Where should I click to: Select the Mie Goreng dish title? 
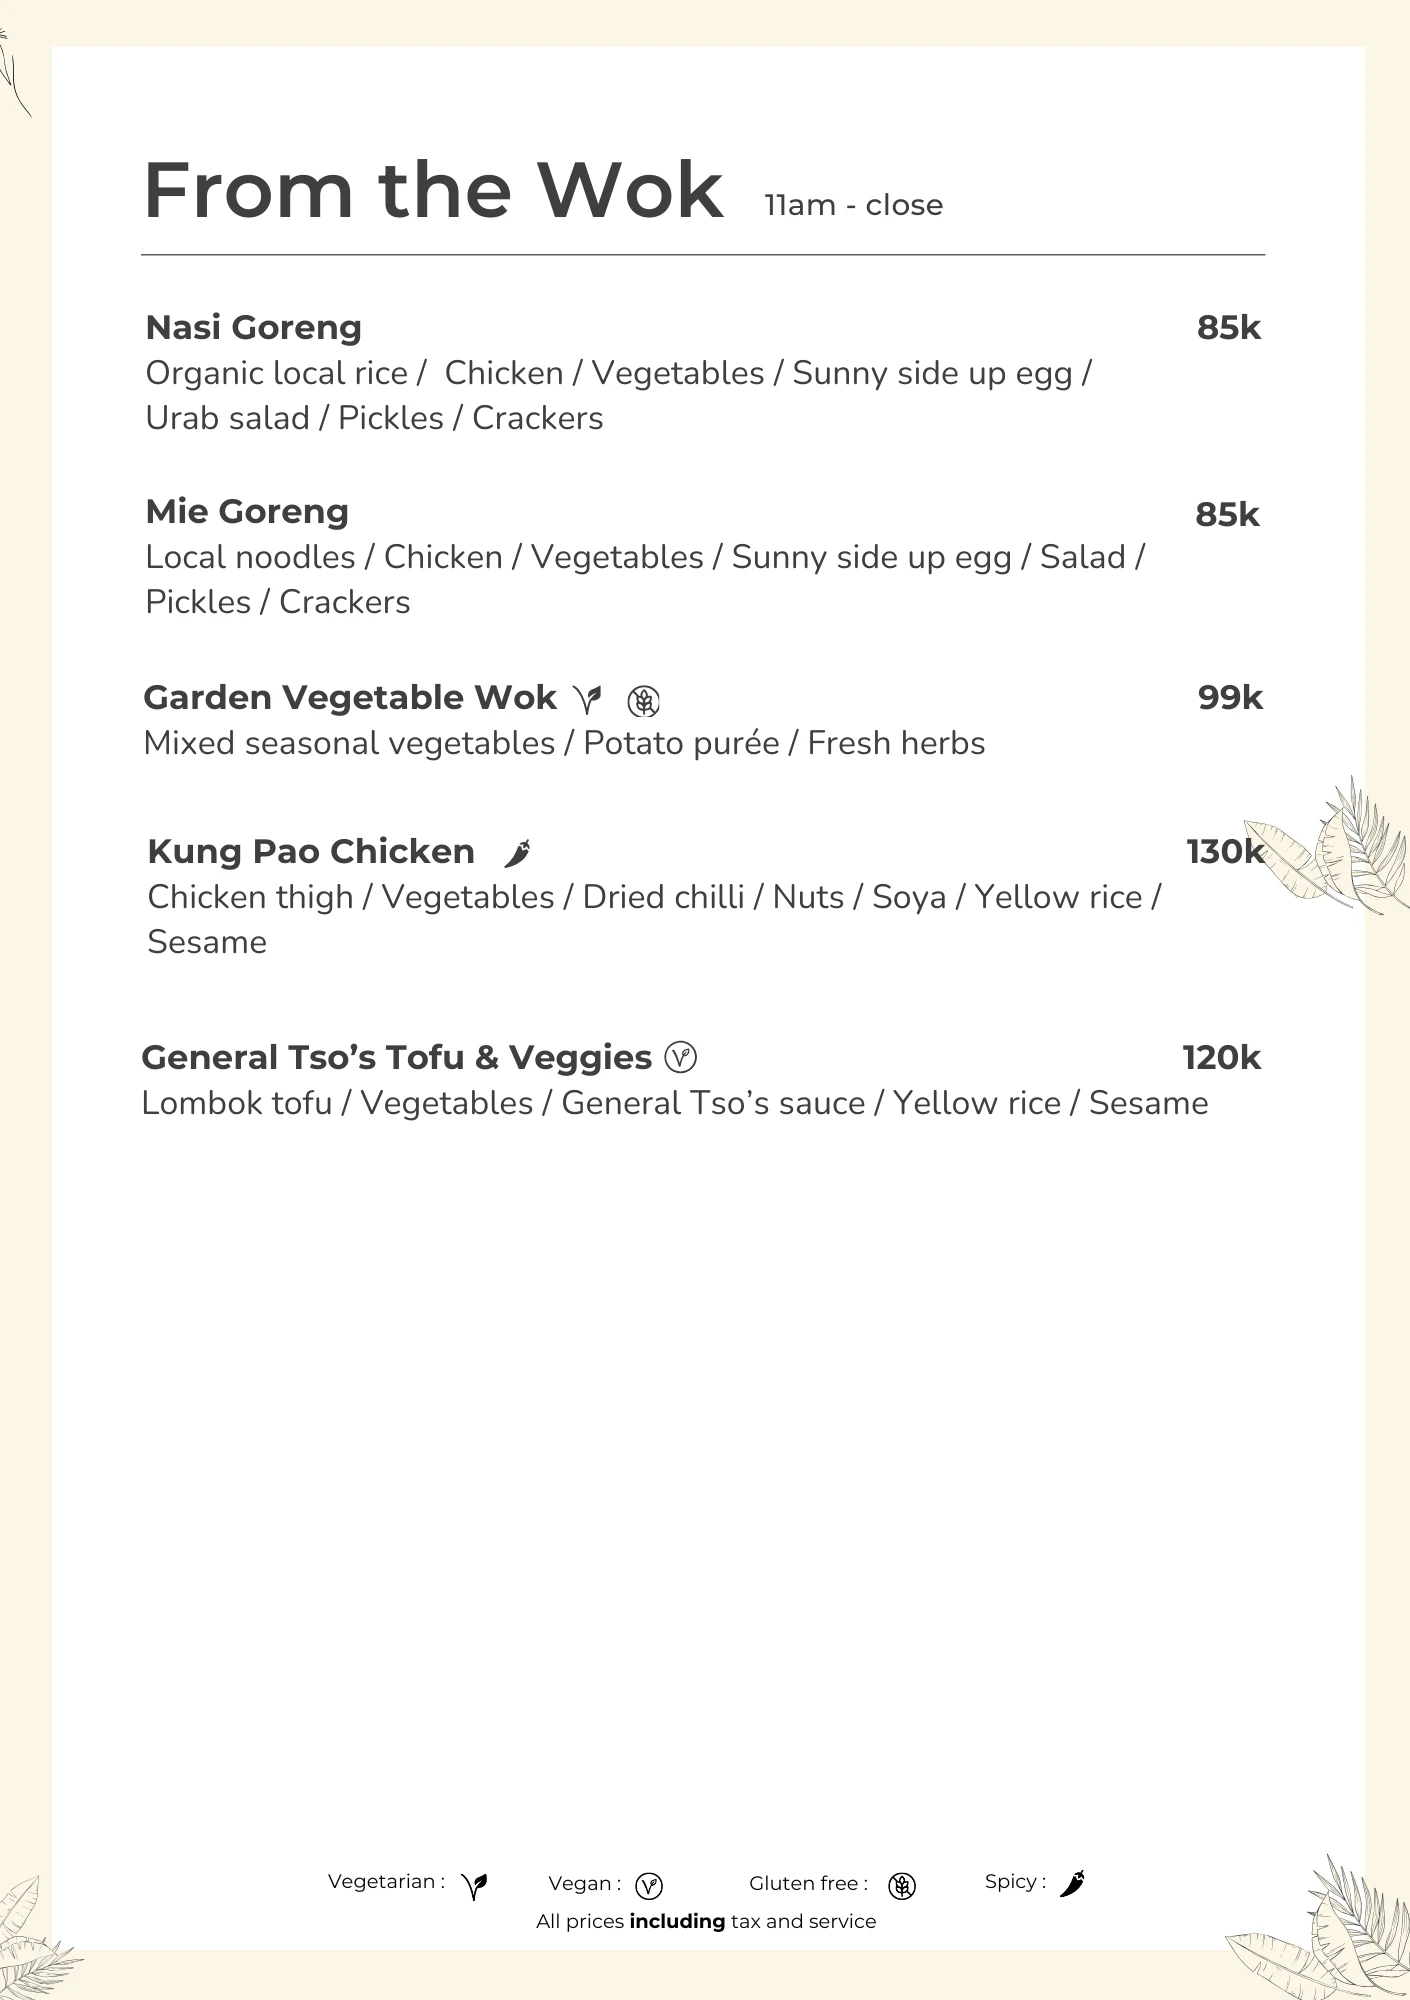click(x=247, y=511)
